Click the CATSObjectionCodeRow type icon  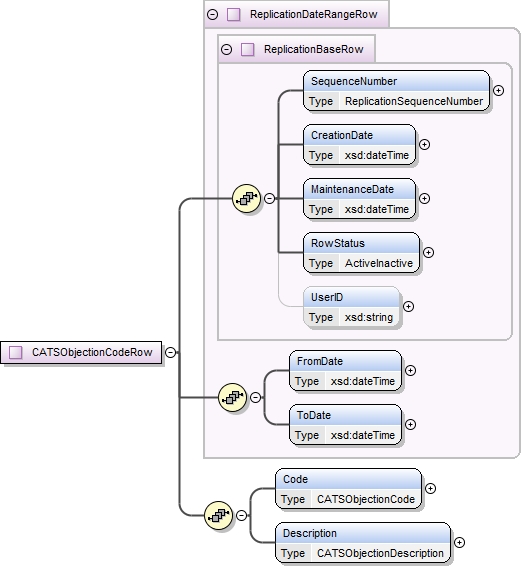pos(16,352)
